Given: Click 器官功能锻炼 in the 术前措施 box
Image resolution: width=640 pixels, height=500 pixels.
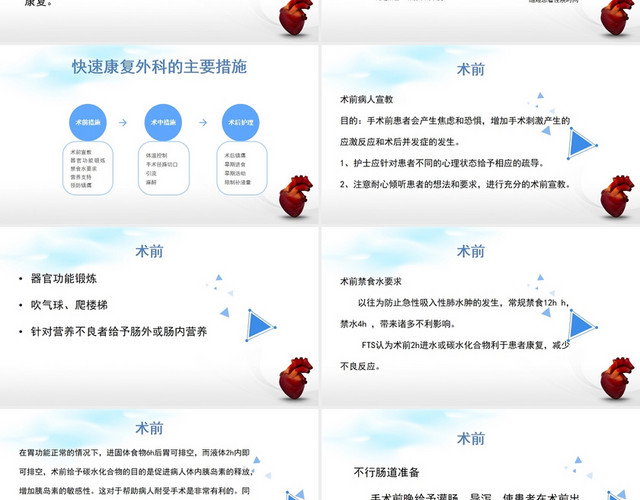Looking at the screenshot, I should click(x=88, y=160).
